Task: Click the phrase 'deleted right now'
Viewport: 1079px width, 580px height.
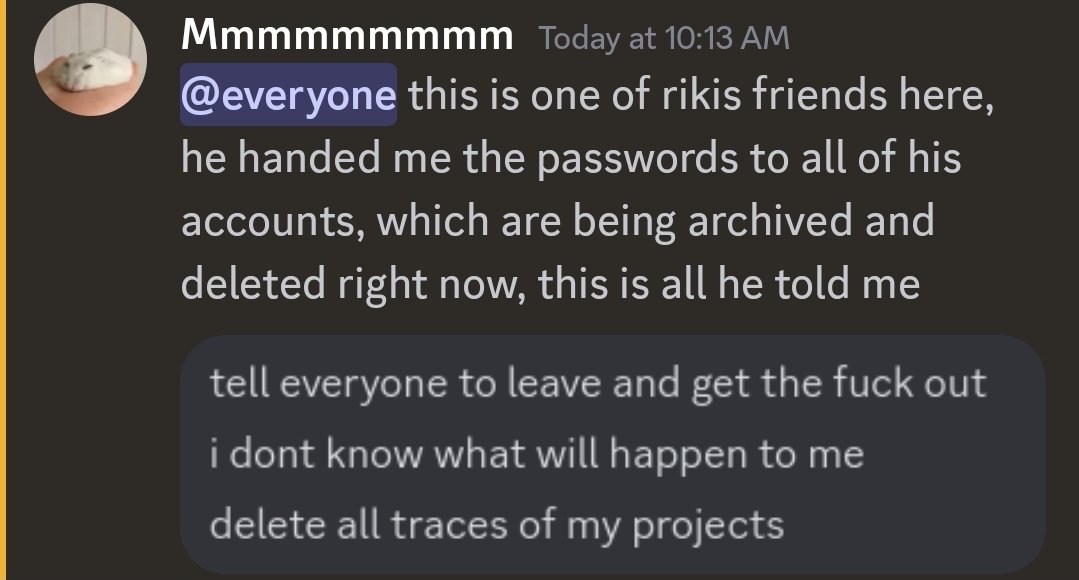Action: pos(353,283)
